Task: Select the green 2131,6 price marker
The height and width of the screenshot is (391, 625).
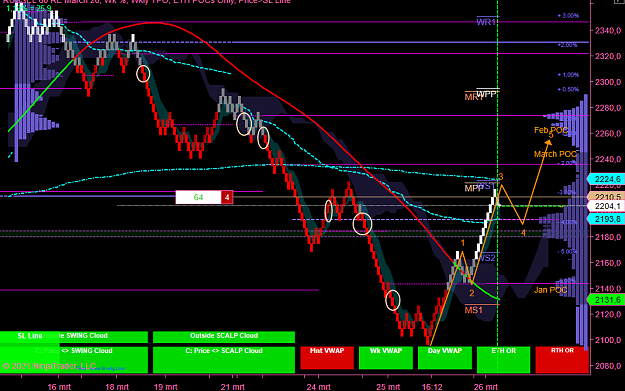Action: [606, 300]
